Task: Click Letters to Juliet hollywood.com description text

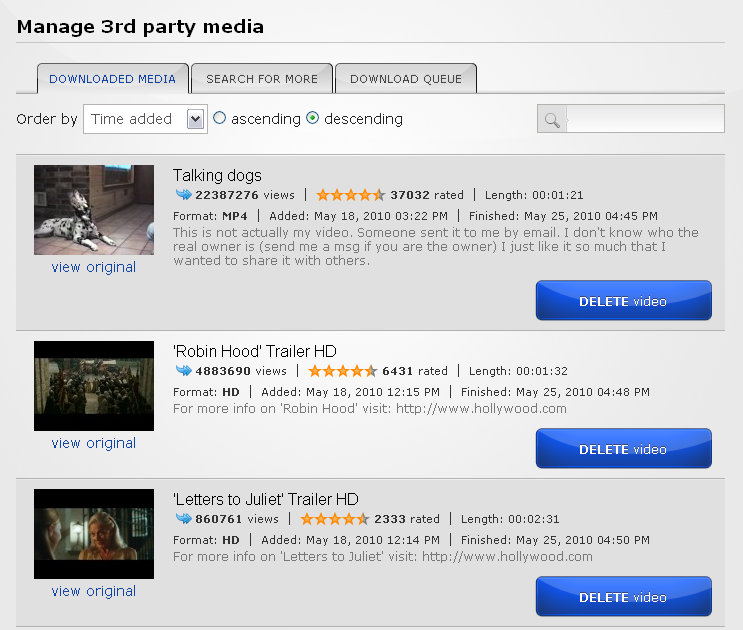Action: coord(383,557)
